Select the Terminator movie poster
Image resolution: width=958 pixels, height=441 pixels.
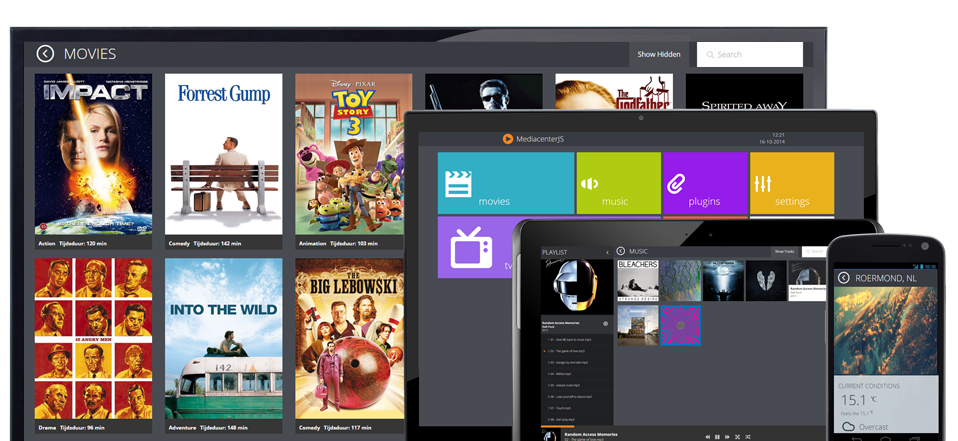point(484,92)
